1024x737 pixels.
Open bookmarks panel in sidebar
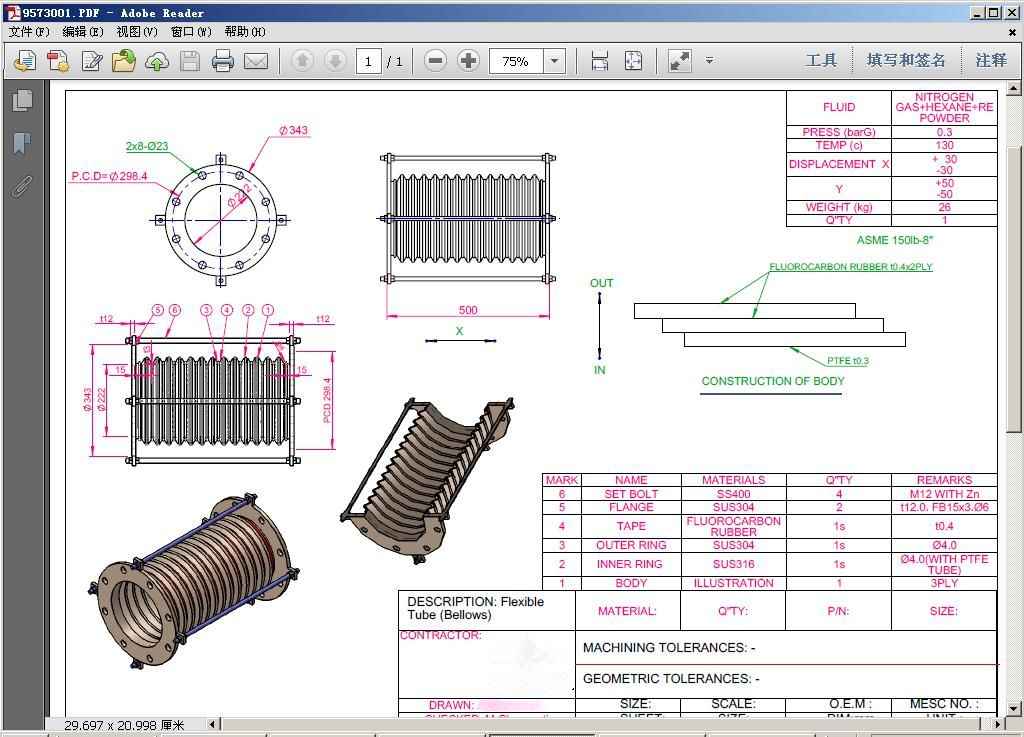click(x=22, y=144)
